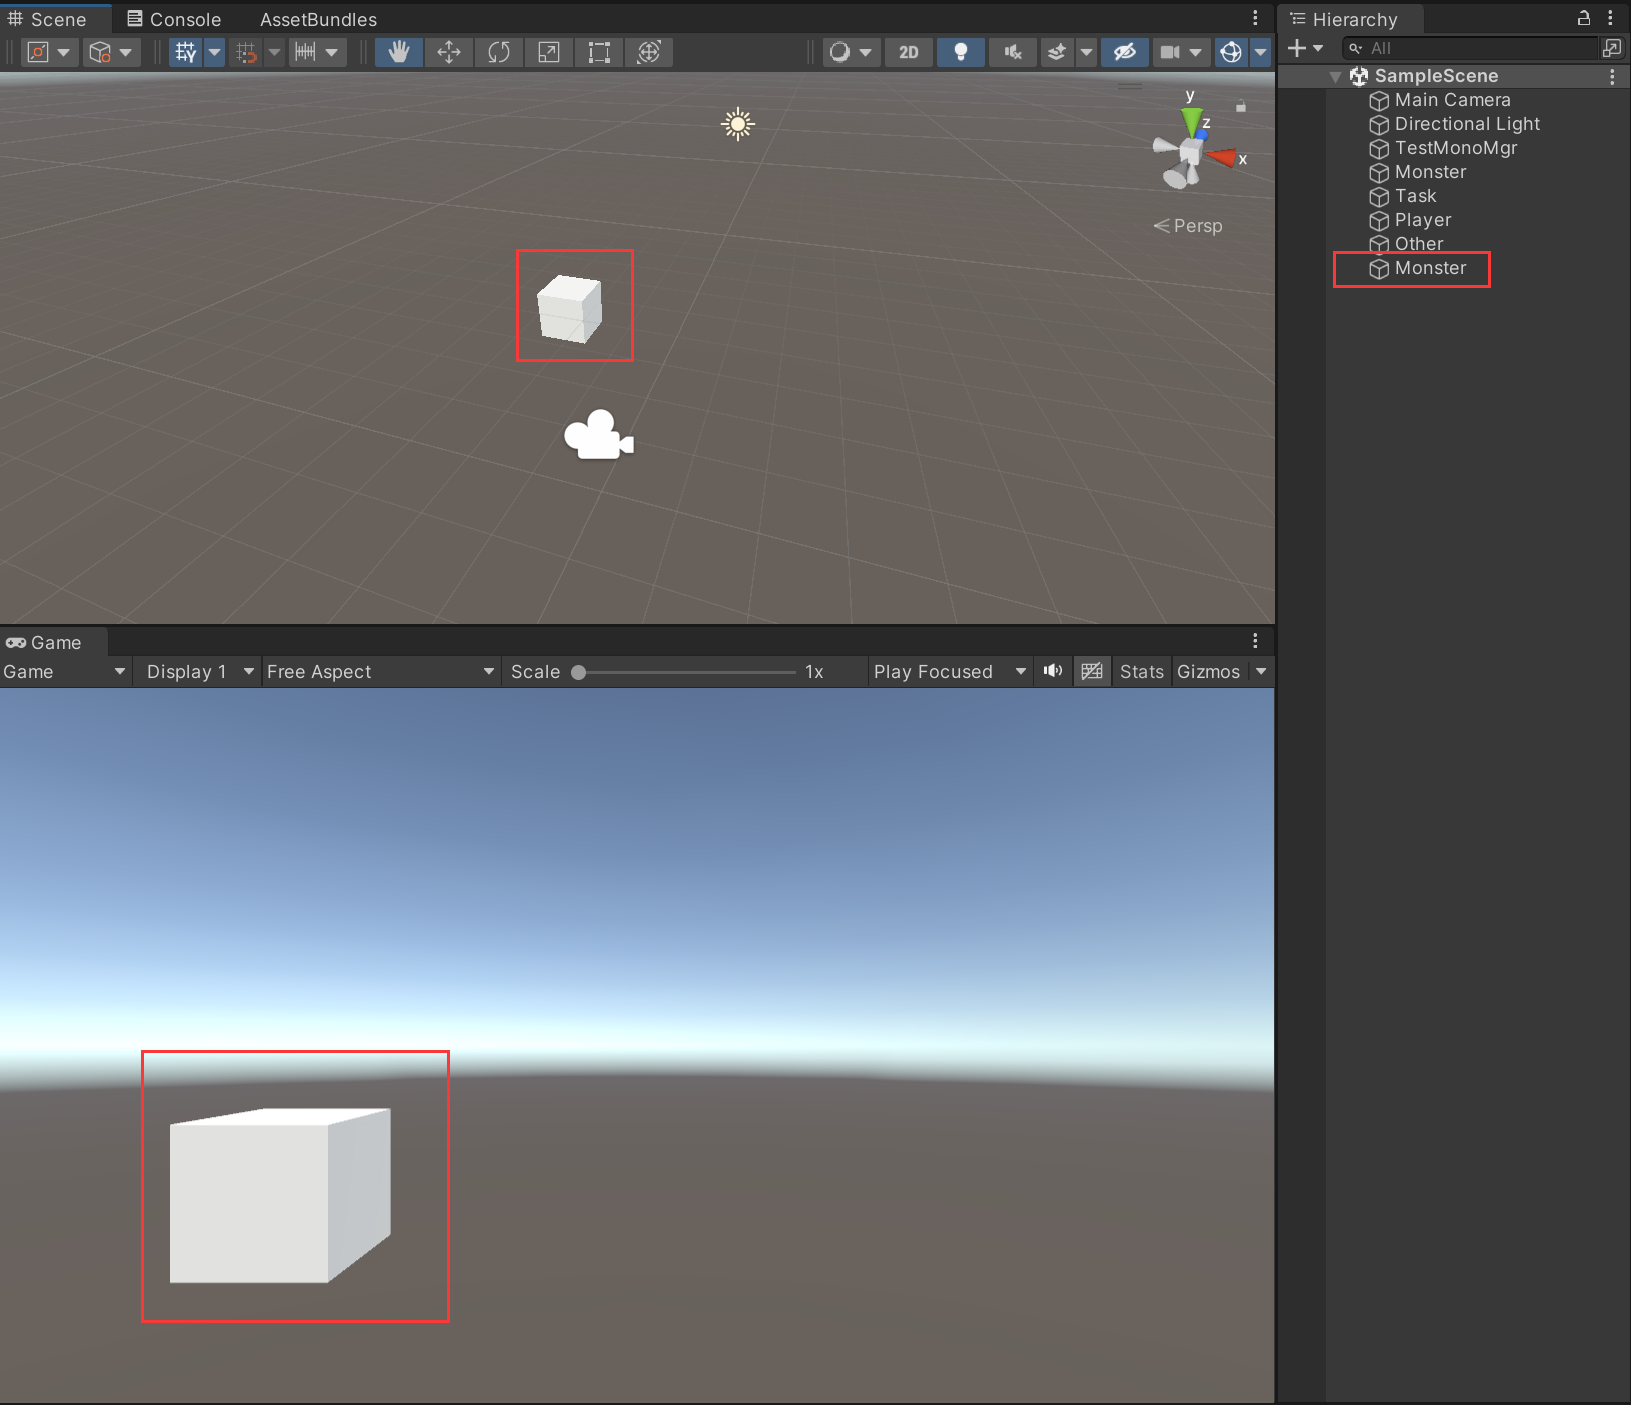Screen dimensions: 1631x1405
Task: Click the handle rotation Global/Local icon
Action: 100,52
